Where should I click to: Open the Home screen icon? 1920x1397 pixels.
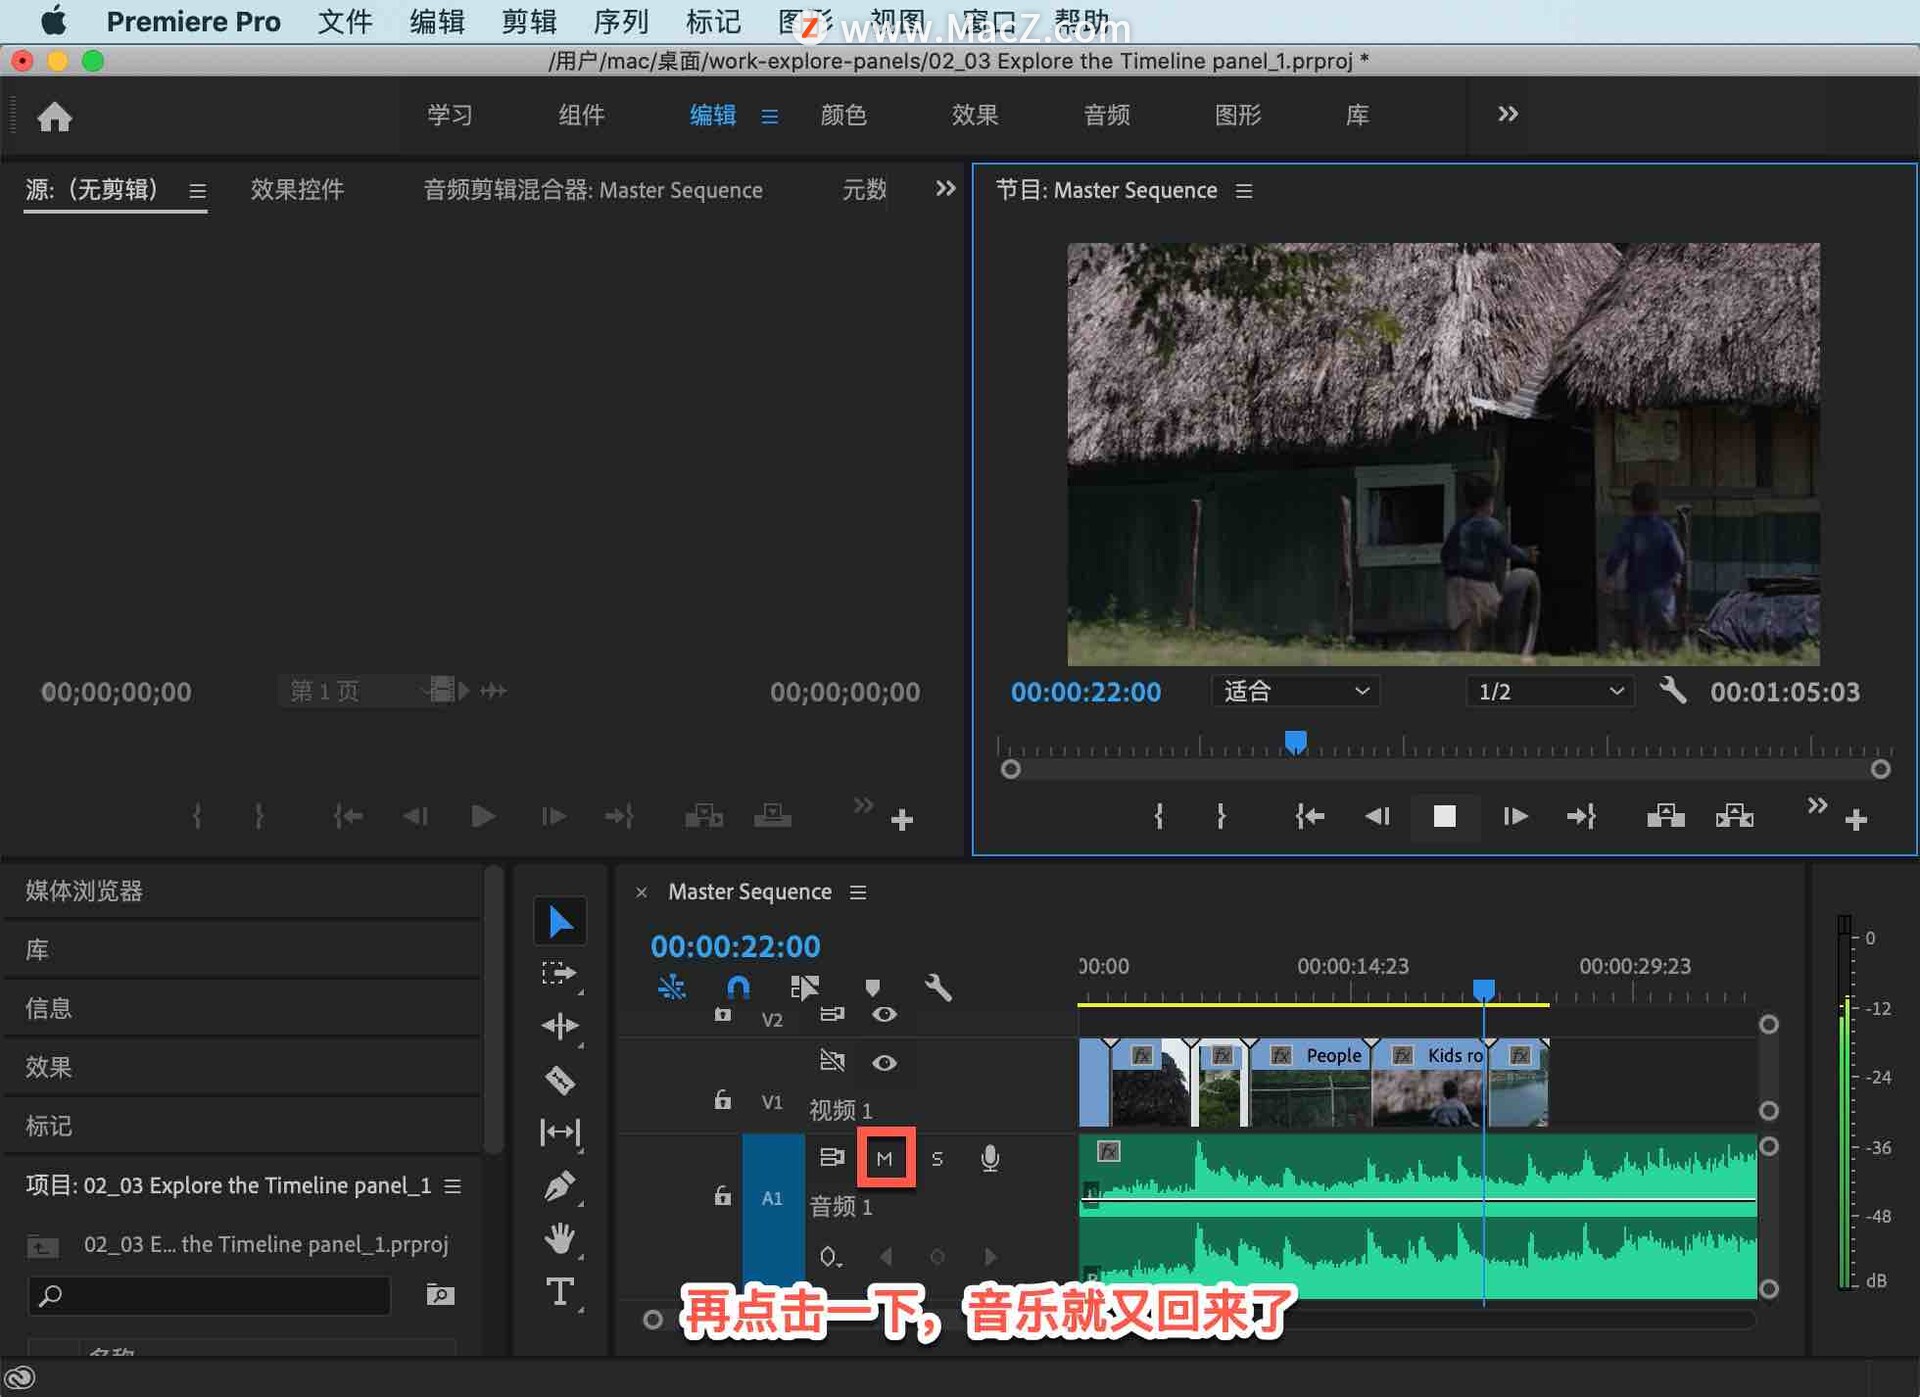[x=55, y=117]
